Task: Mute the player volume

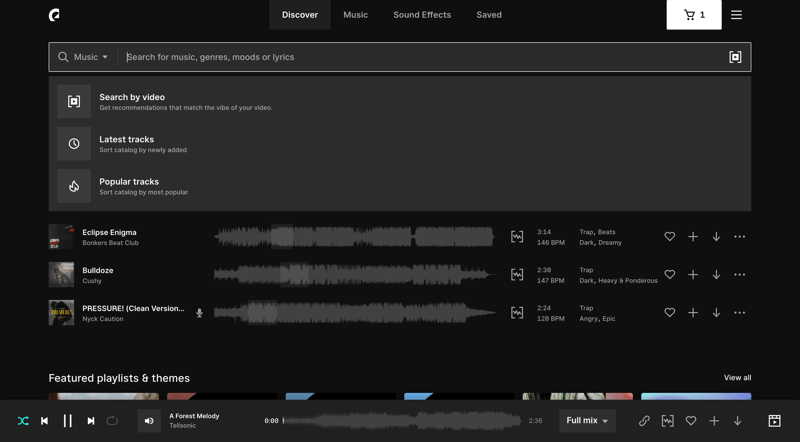Action: (x=149, y=421)
